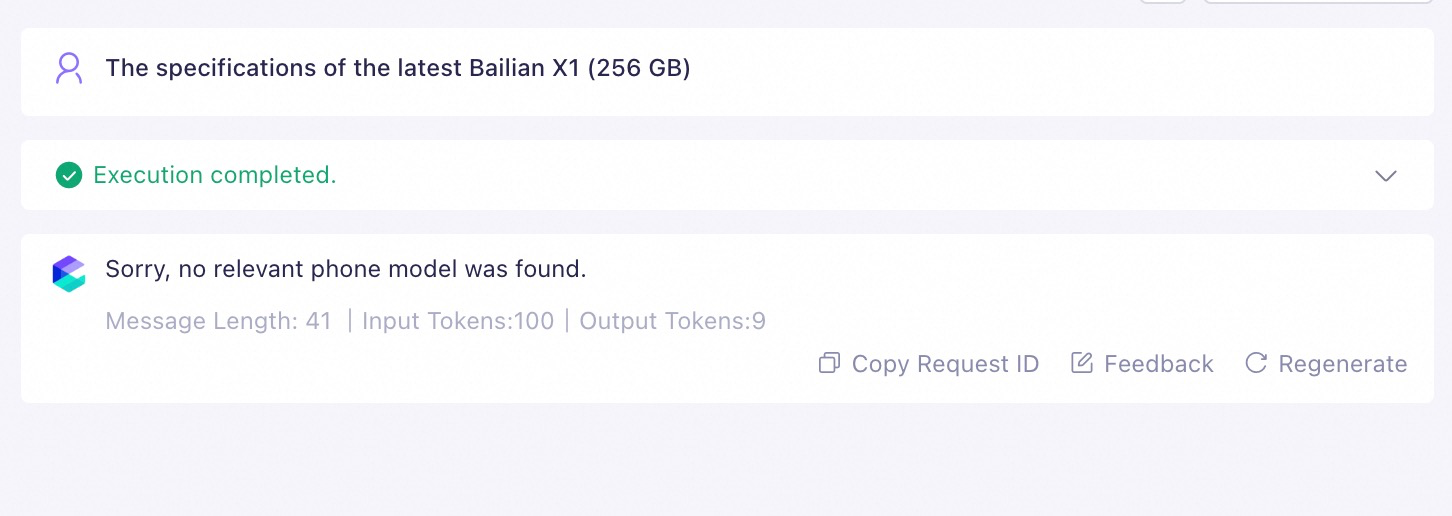This screenshot has height=516, width=1452.
Task: Click the green checkmark status icon
Action: [x=68, y=175]
